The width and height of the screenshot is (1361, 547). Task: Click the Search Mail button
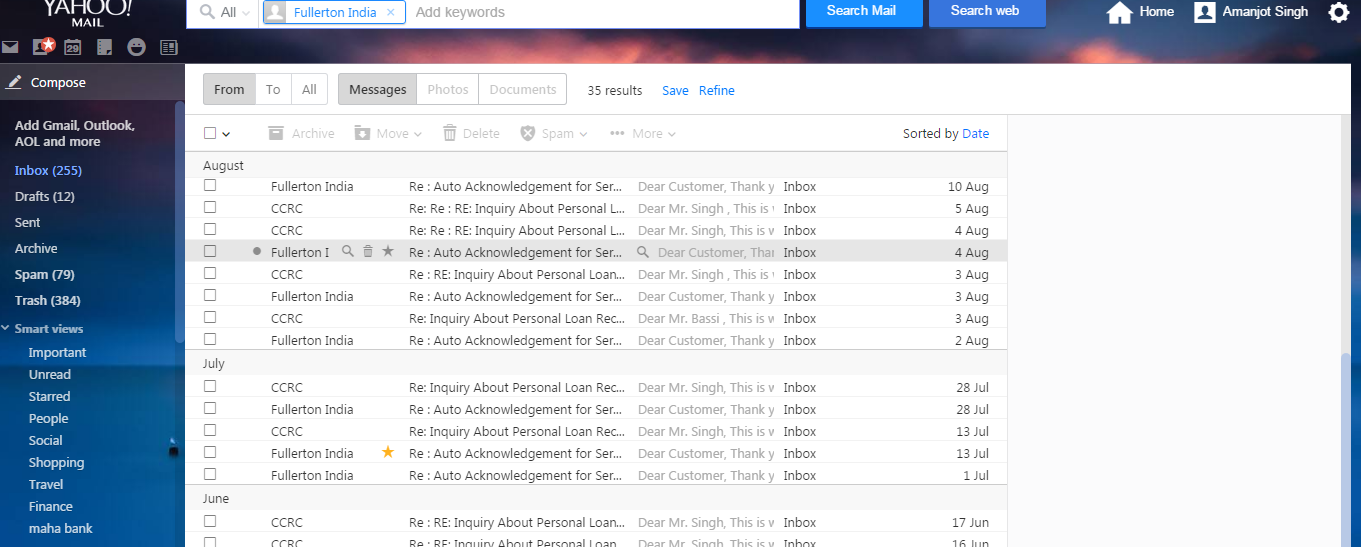(x=860, y=11)
